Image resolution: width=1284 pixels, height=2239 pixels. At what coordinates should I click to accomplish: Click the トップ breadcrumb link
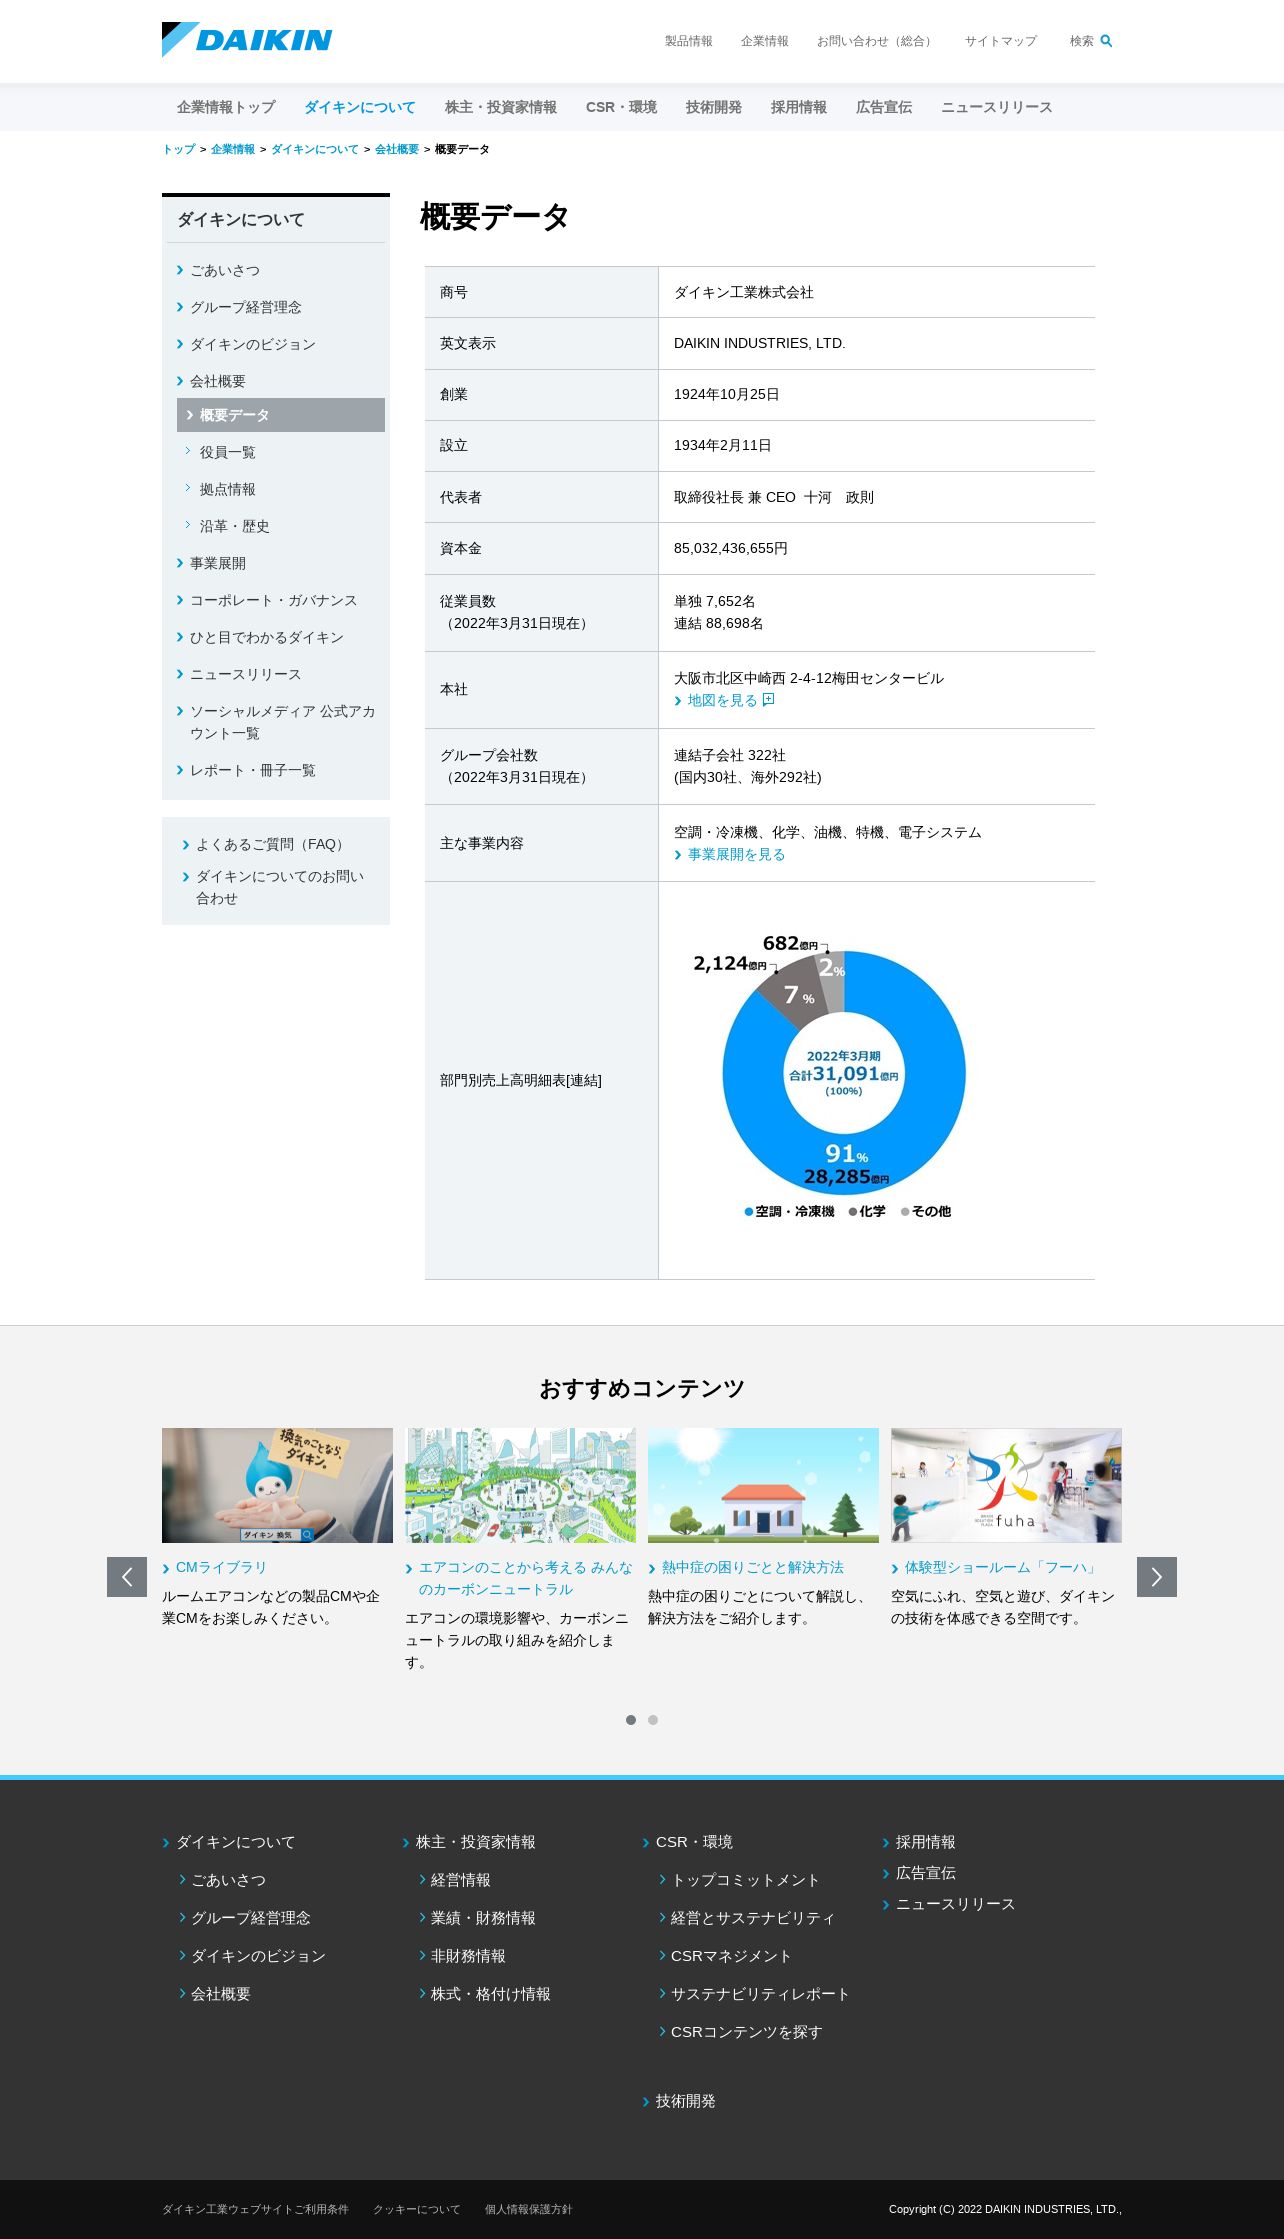coord(179,149)
